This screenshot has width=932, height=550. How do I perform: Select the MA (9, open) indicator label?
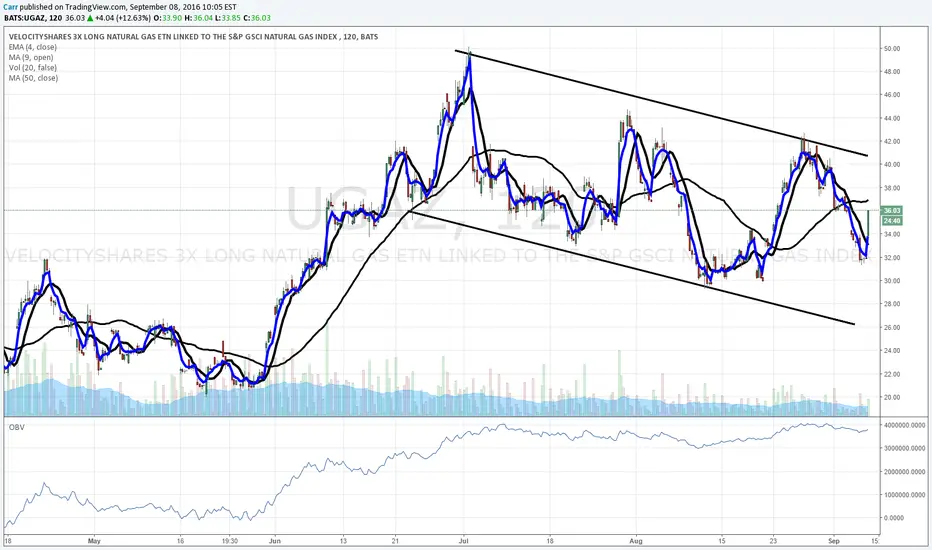pos(31,57)
